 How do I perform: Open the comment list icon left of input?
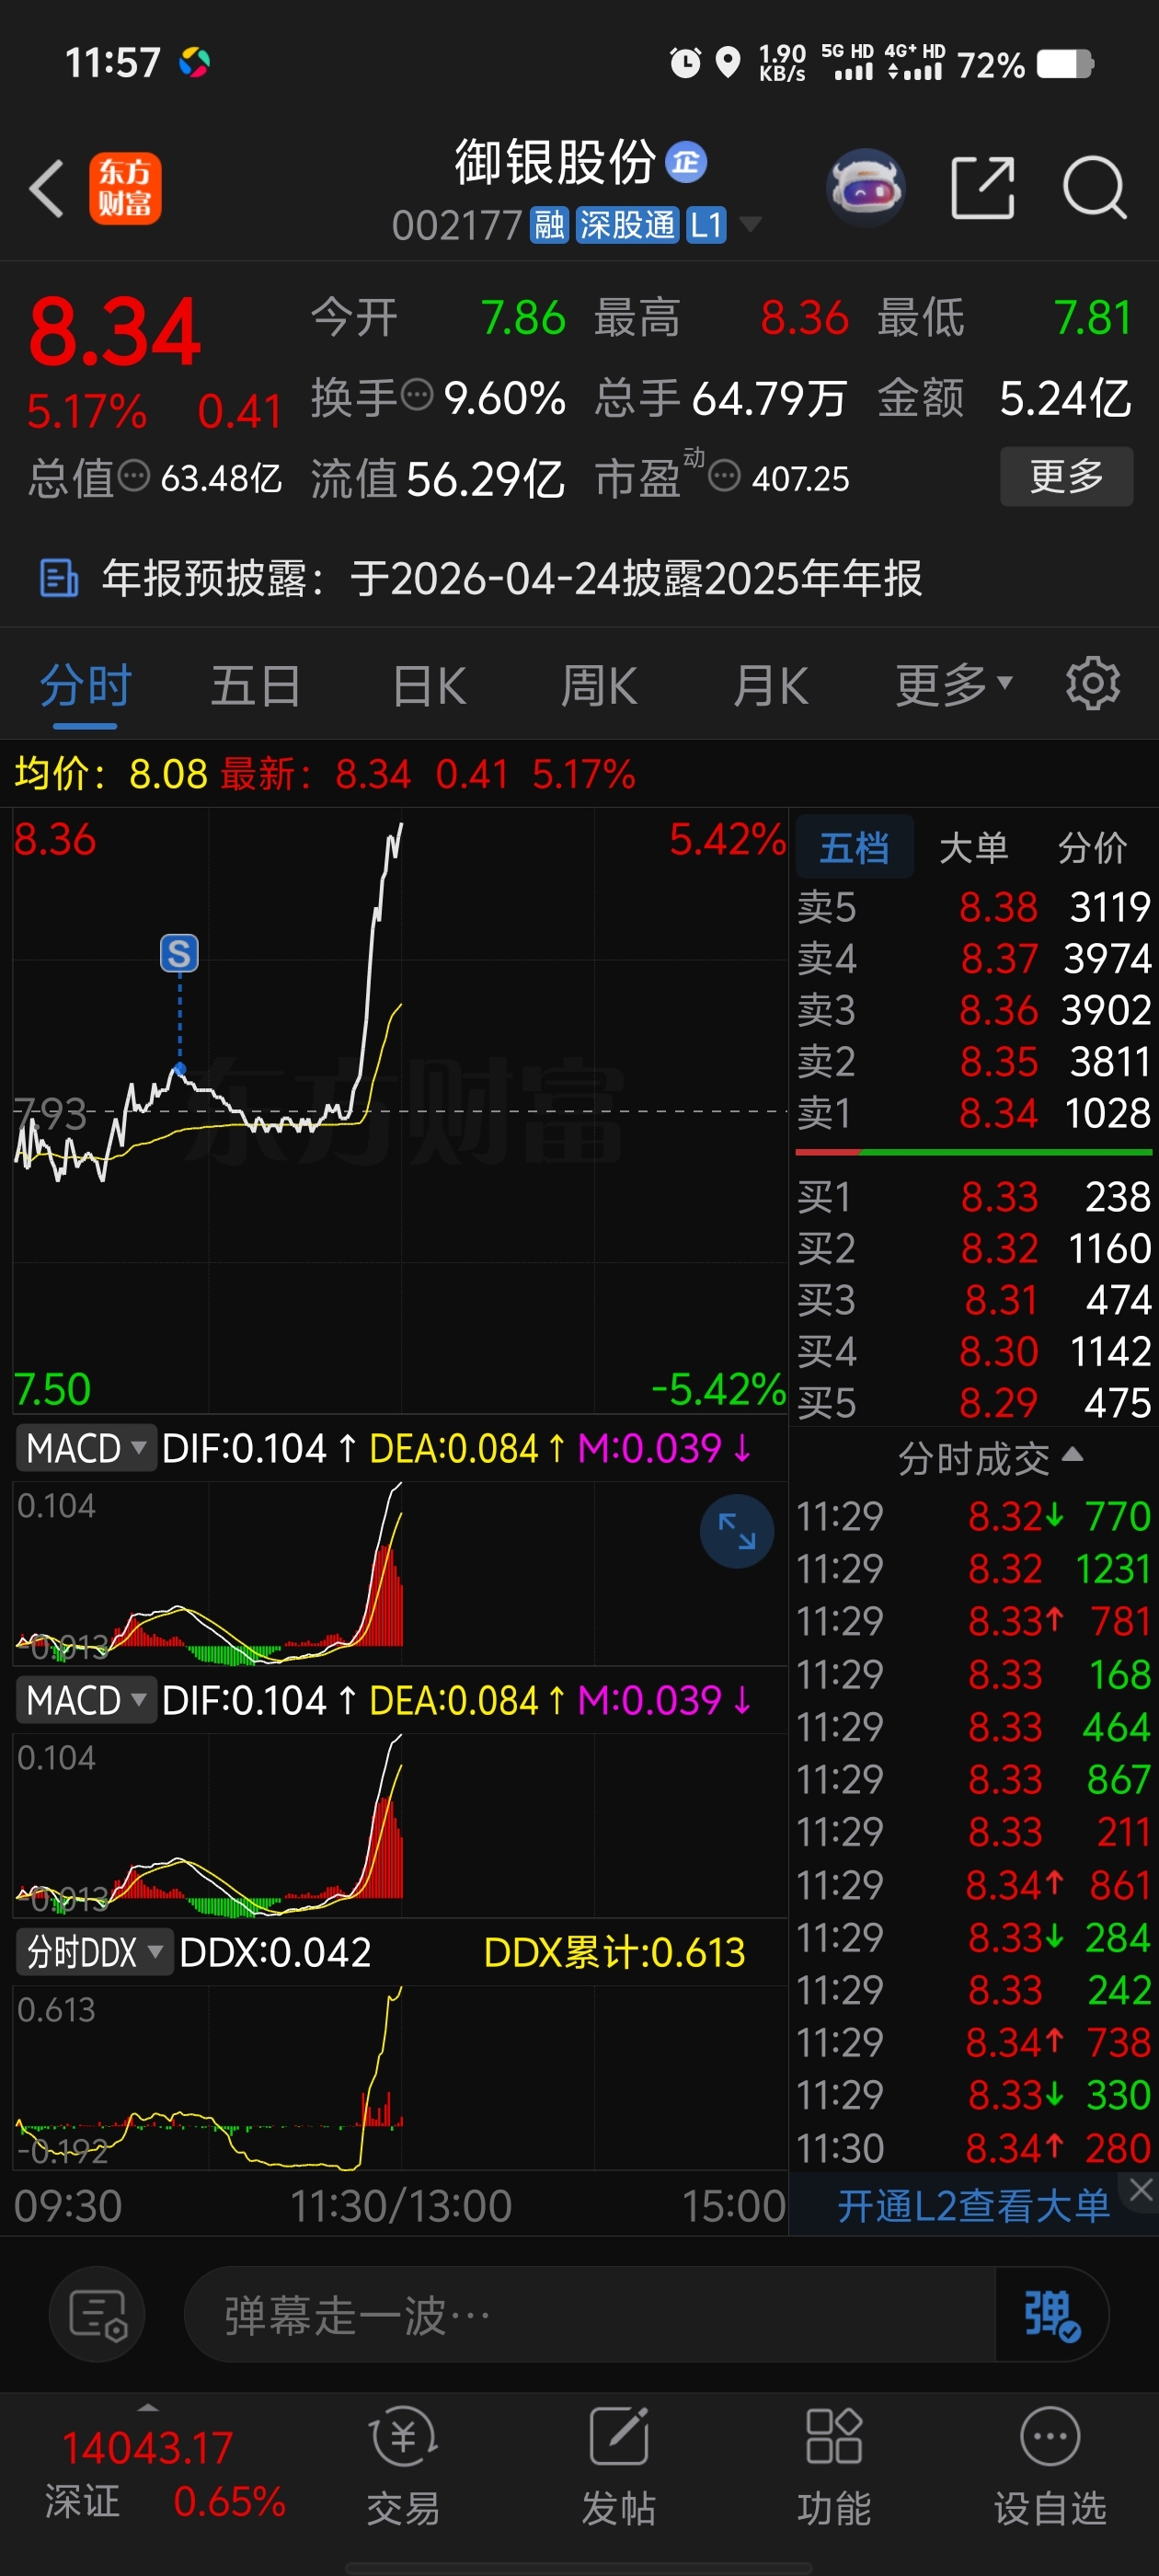click(x=97, y=2314)
